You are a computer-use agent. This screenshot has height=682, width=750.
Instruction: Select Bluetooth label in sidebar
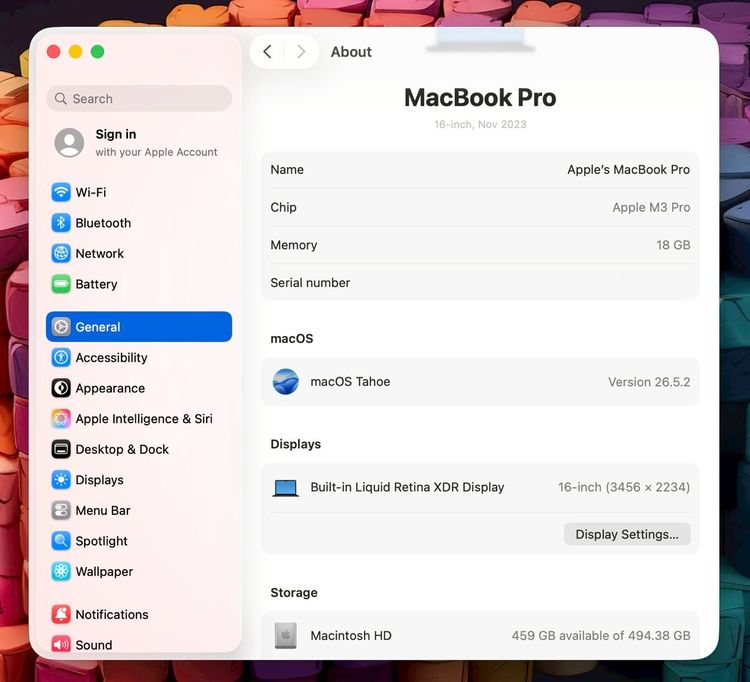coord(103,223)
